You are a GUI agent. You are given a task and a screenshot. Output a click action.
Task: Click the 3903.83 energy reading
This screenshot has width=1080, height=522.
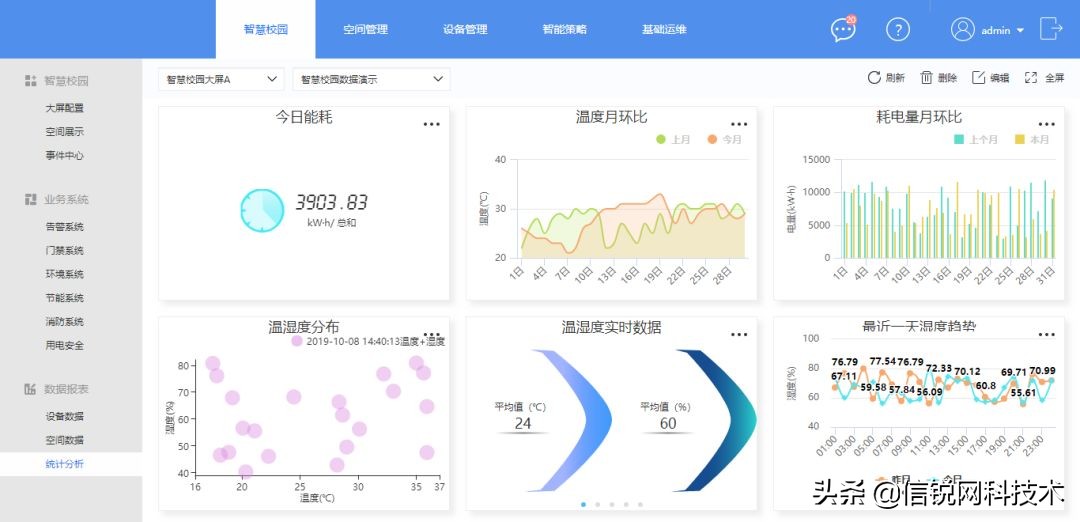pyautogui.click(x=331, y=202)
